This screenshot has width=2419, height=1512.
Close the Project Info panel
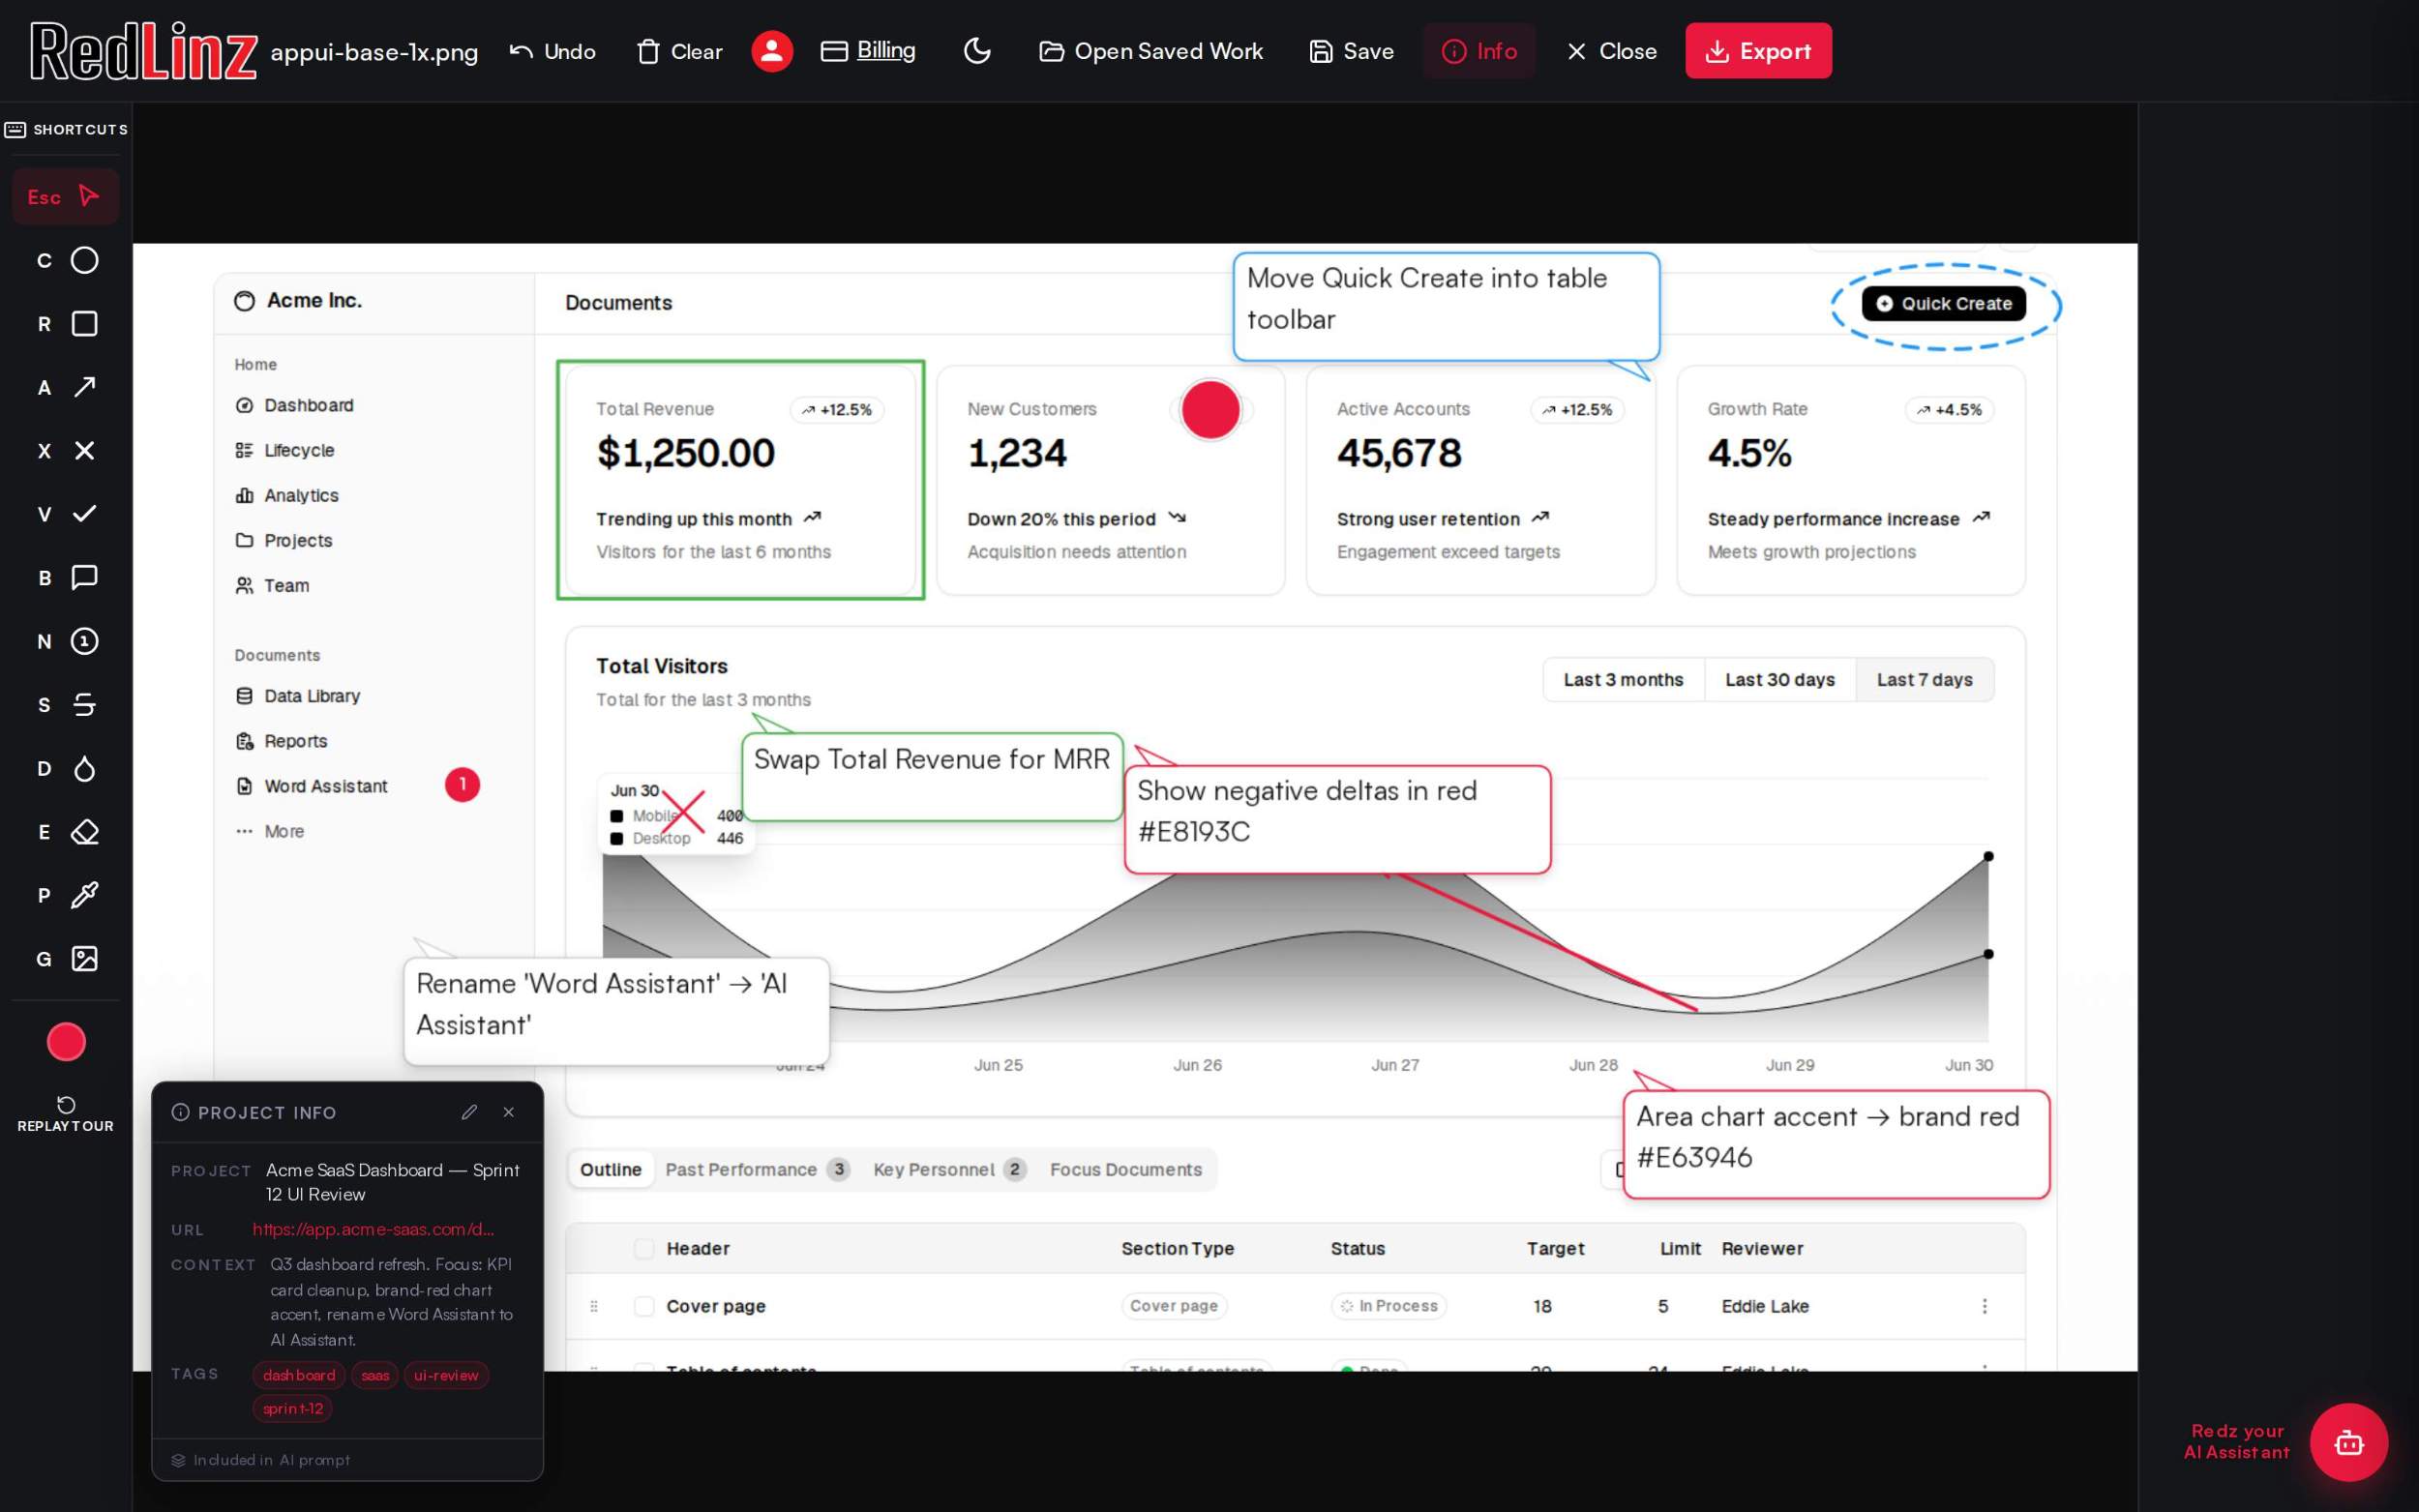click(x=509, y=1112)
